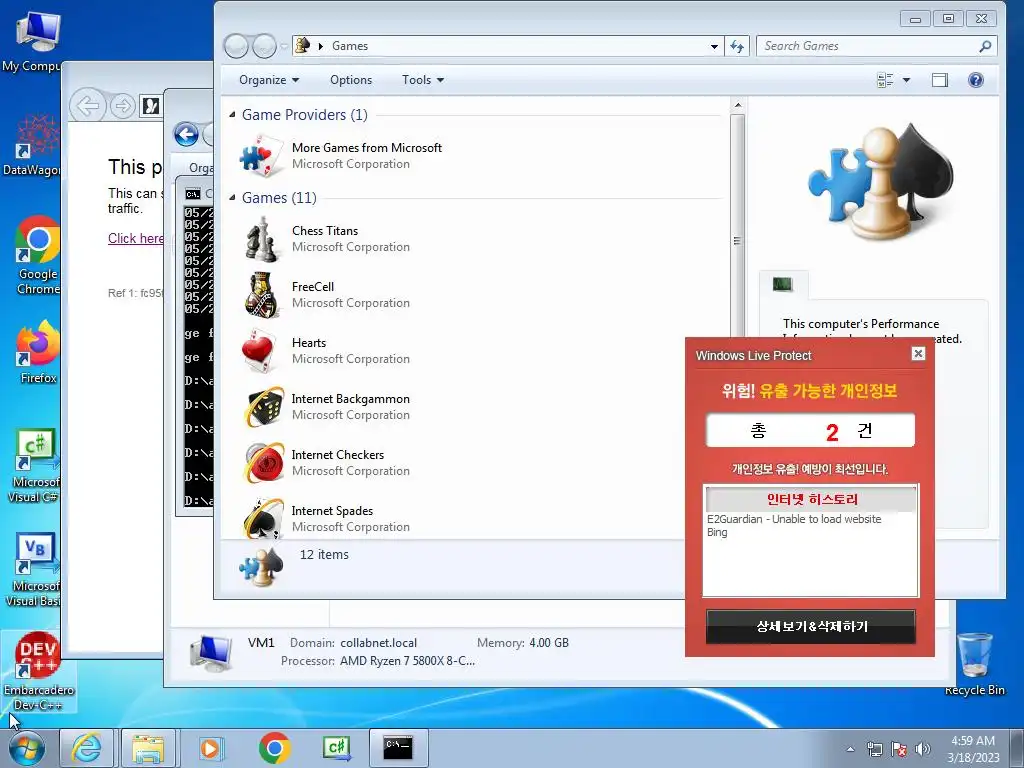Select 'E2Guardian - Unable to load website' entry
This screenshot has height=768, width=1024.
click(x=794, y=519)
